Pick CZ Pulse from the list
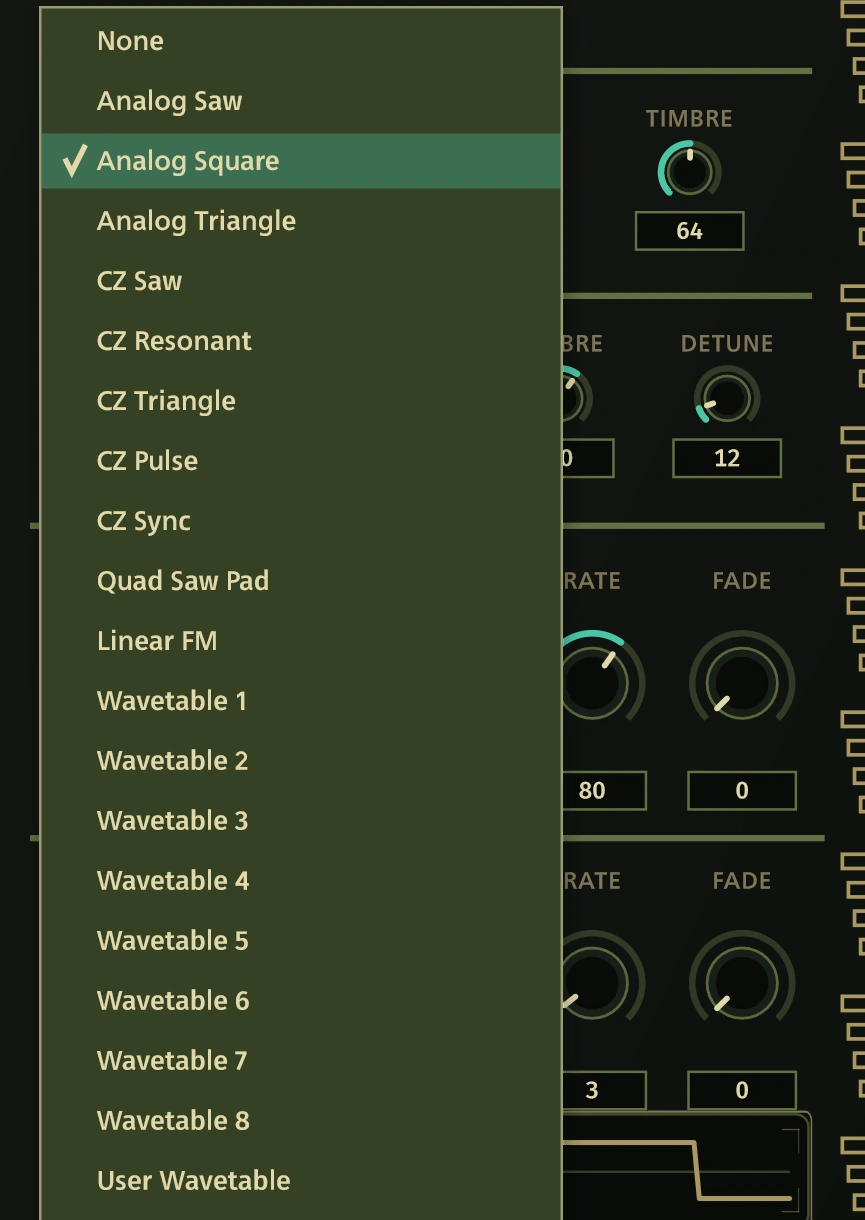 click(x=301, y=461)
